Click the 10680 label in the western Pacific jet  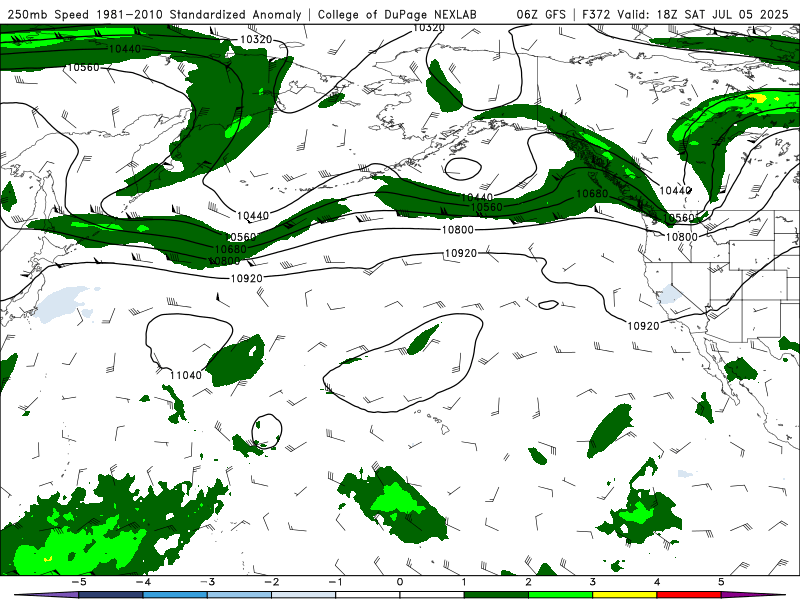tap(231, 249)
